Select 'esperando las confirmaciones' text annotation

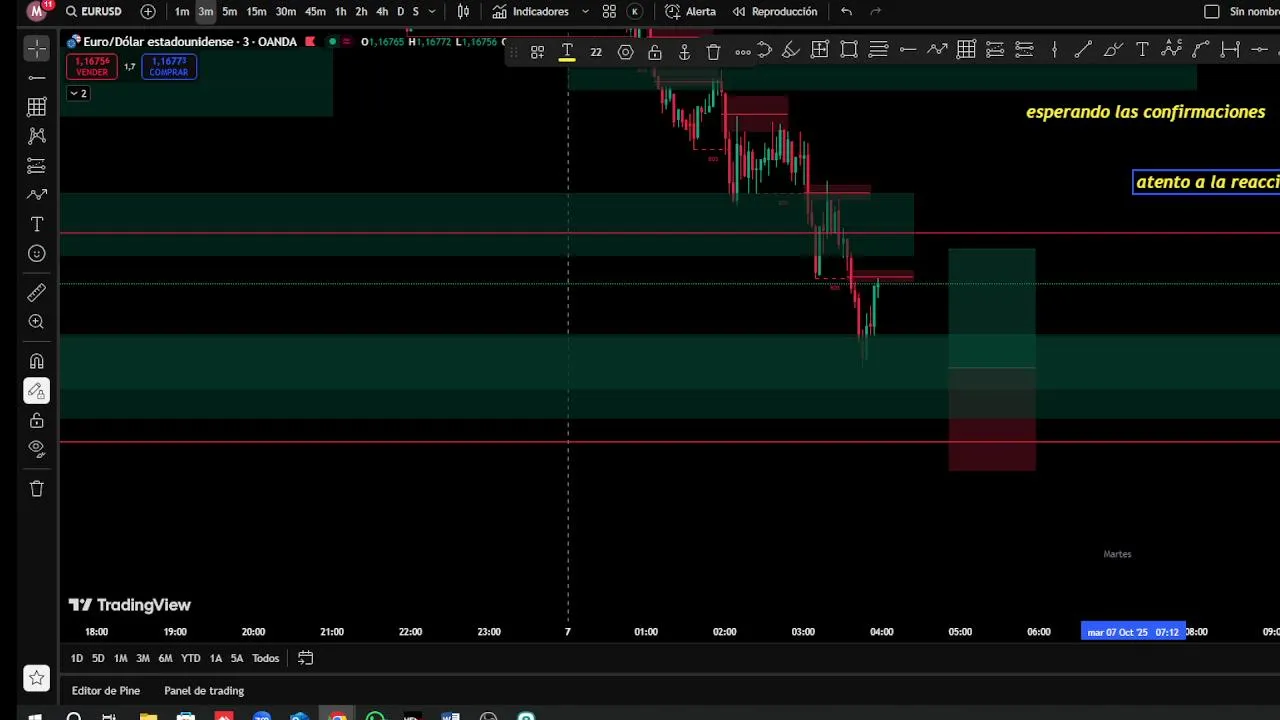tap(1146, 112)
